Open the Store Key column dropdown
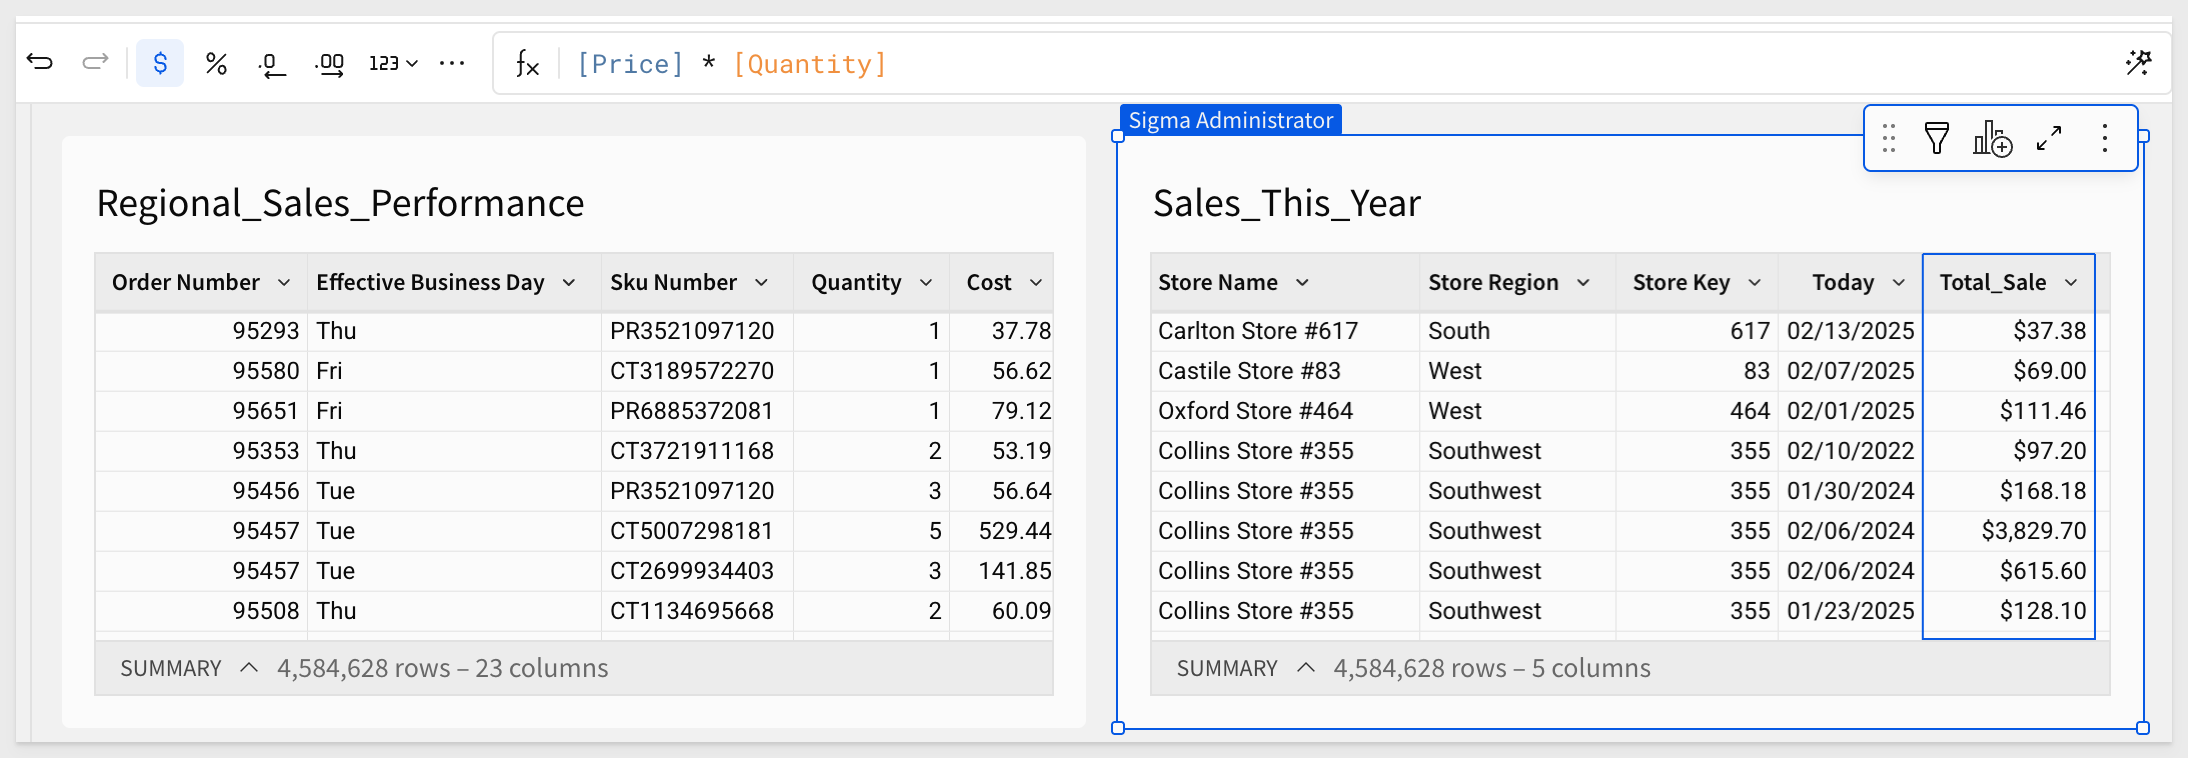 (x=1755, y=283)
